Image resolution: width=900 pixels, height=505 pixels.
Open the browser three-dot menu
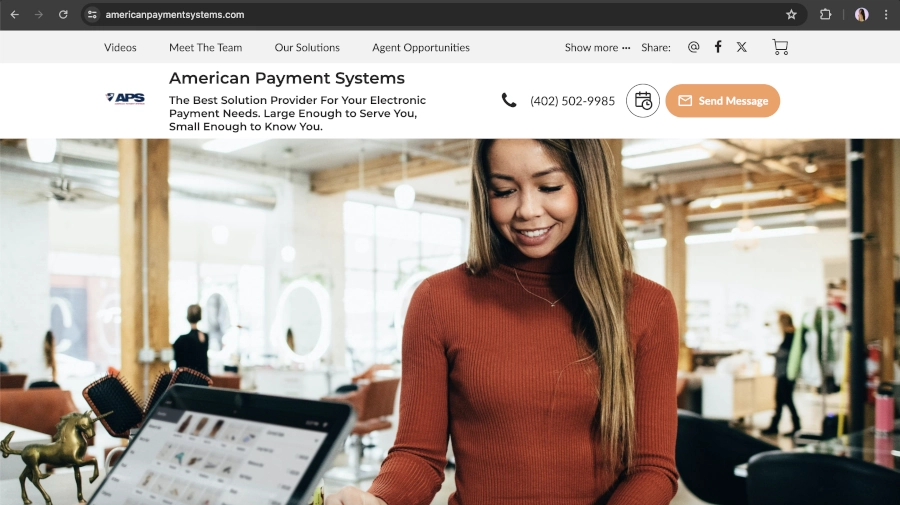[886, 14]
